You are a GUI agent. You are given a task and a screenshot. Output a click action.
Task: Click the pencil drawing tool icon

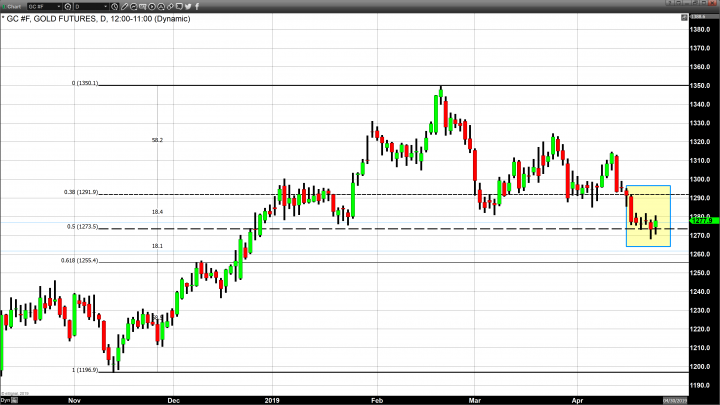coord(125,6)
